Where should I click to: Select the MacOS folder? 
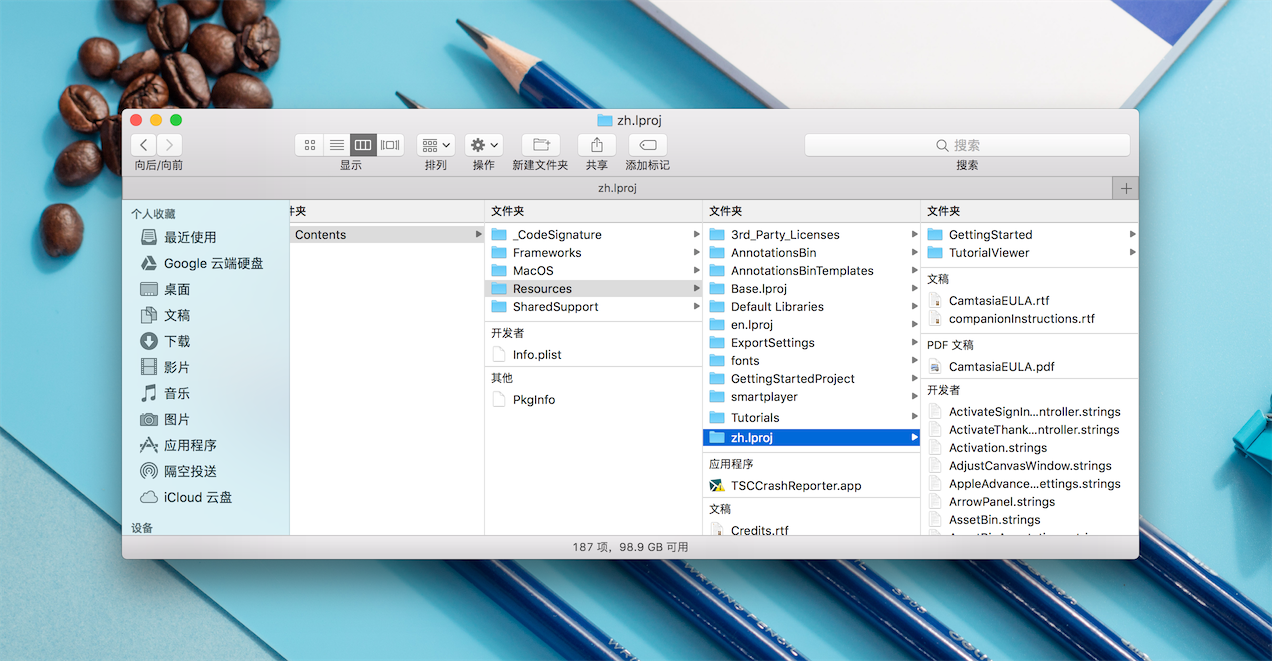[593, 271]
